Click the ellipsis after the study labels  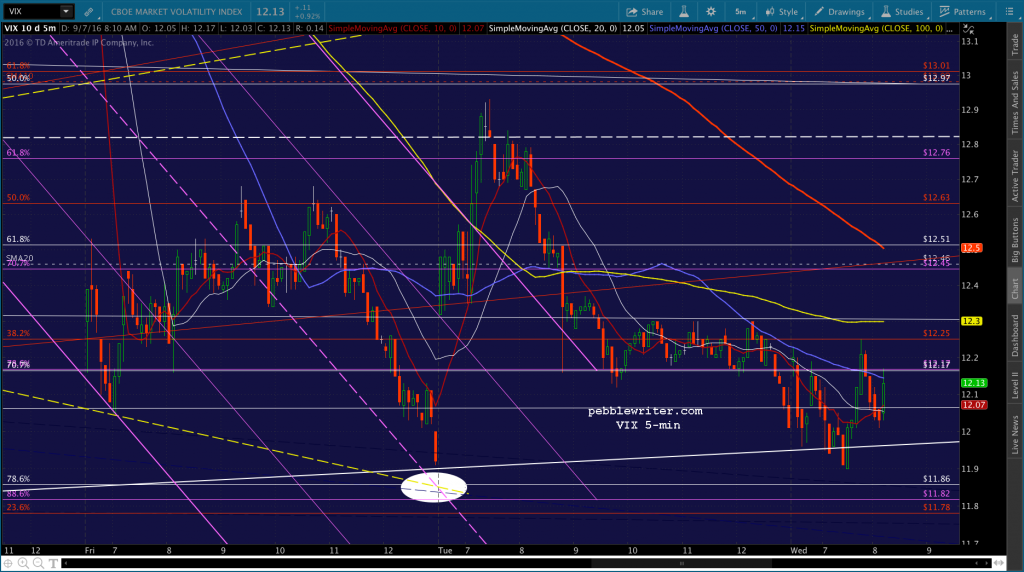pyautogui.click(x=950, y=30)
